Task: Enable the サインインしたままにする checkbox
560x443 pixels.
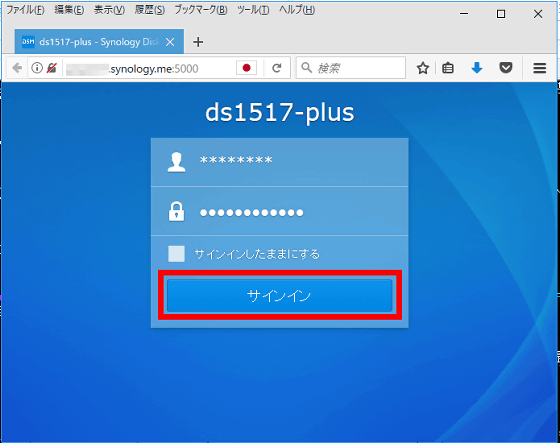Action: click(176, 254)
